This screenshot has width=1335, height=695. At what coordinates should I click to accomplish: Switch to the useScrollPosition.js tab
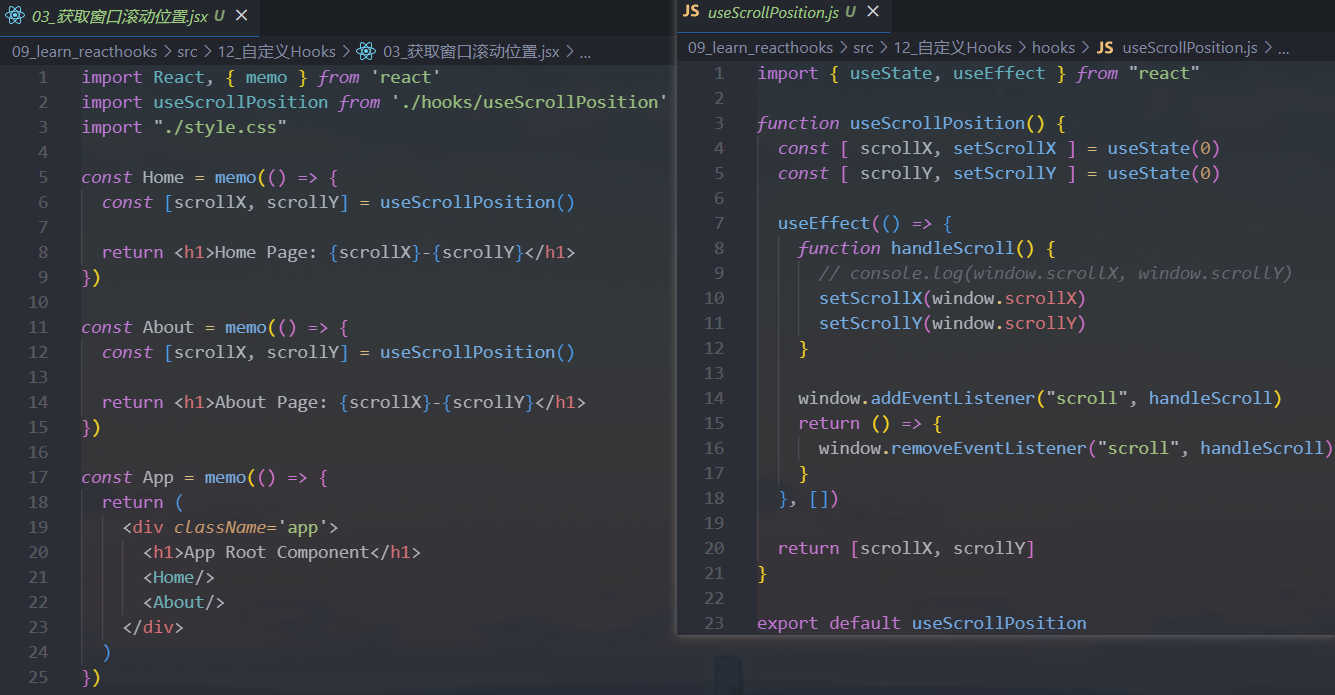coord(783,12)
